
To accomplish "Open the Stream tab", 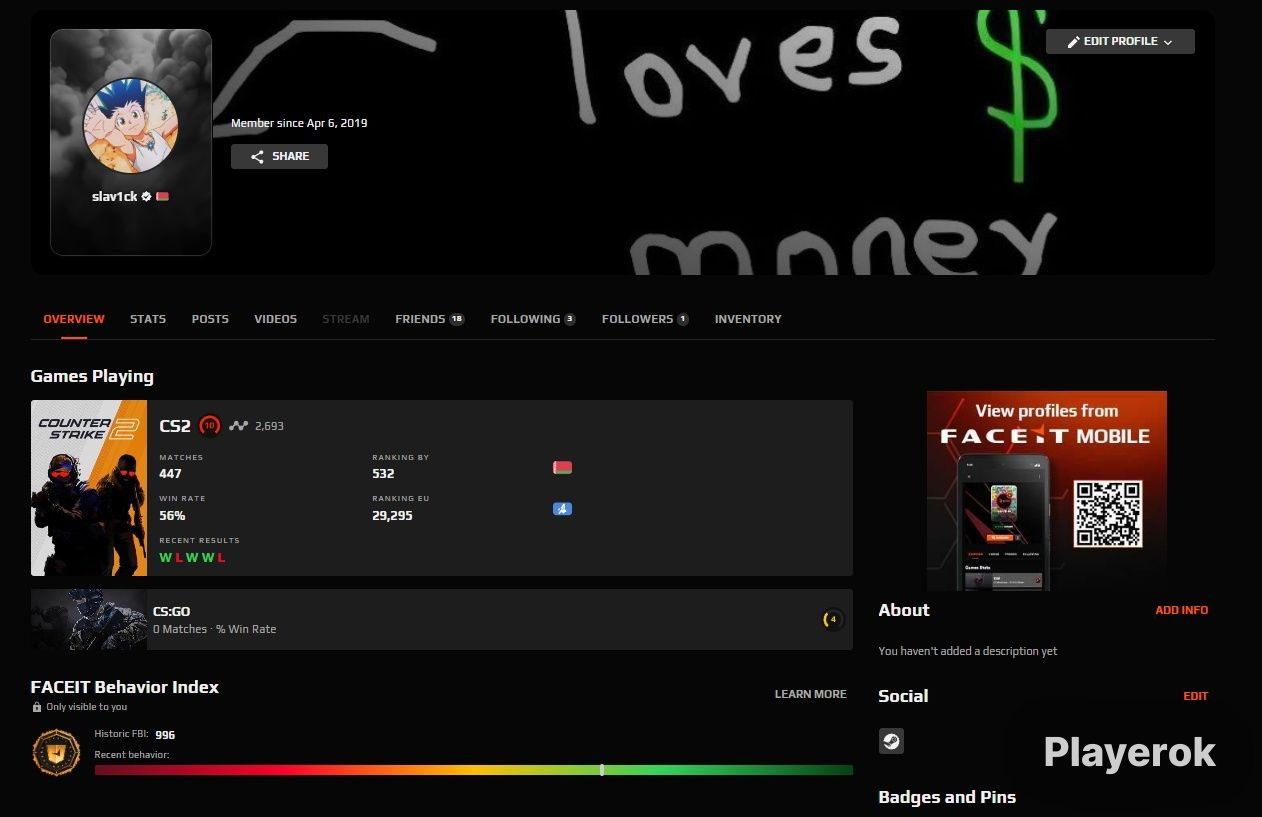I will pyautogui.click(x=346, y=319).
